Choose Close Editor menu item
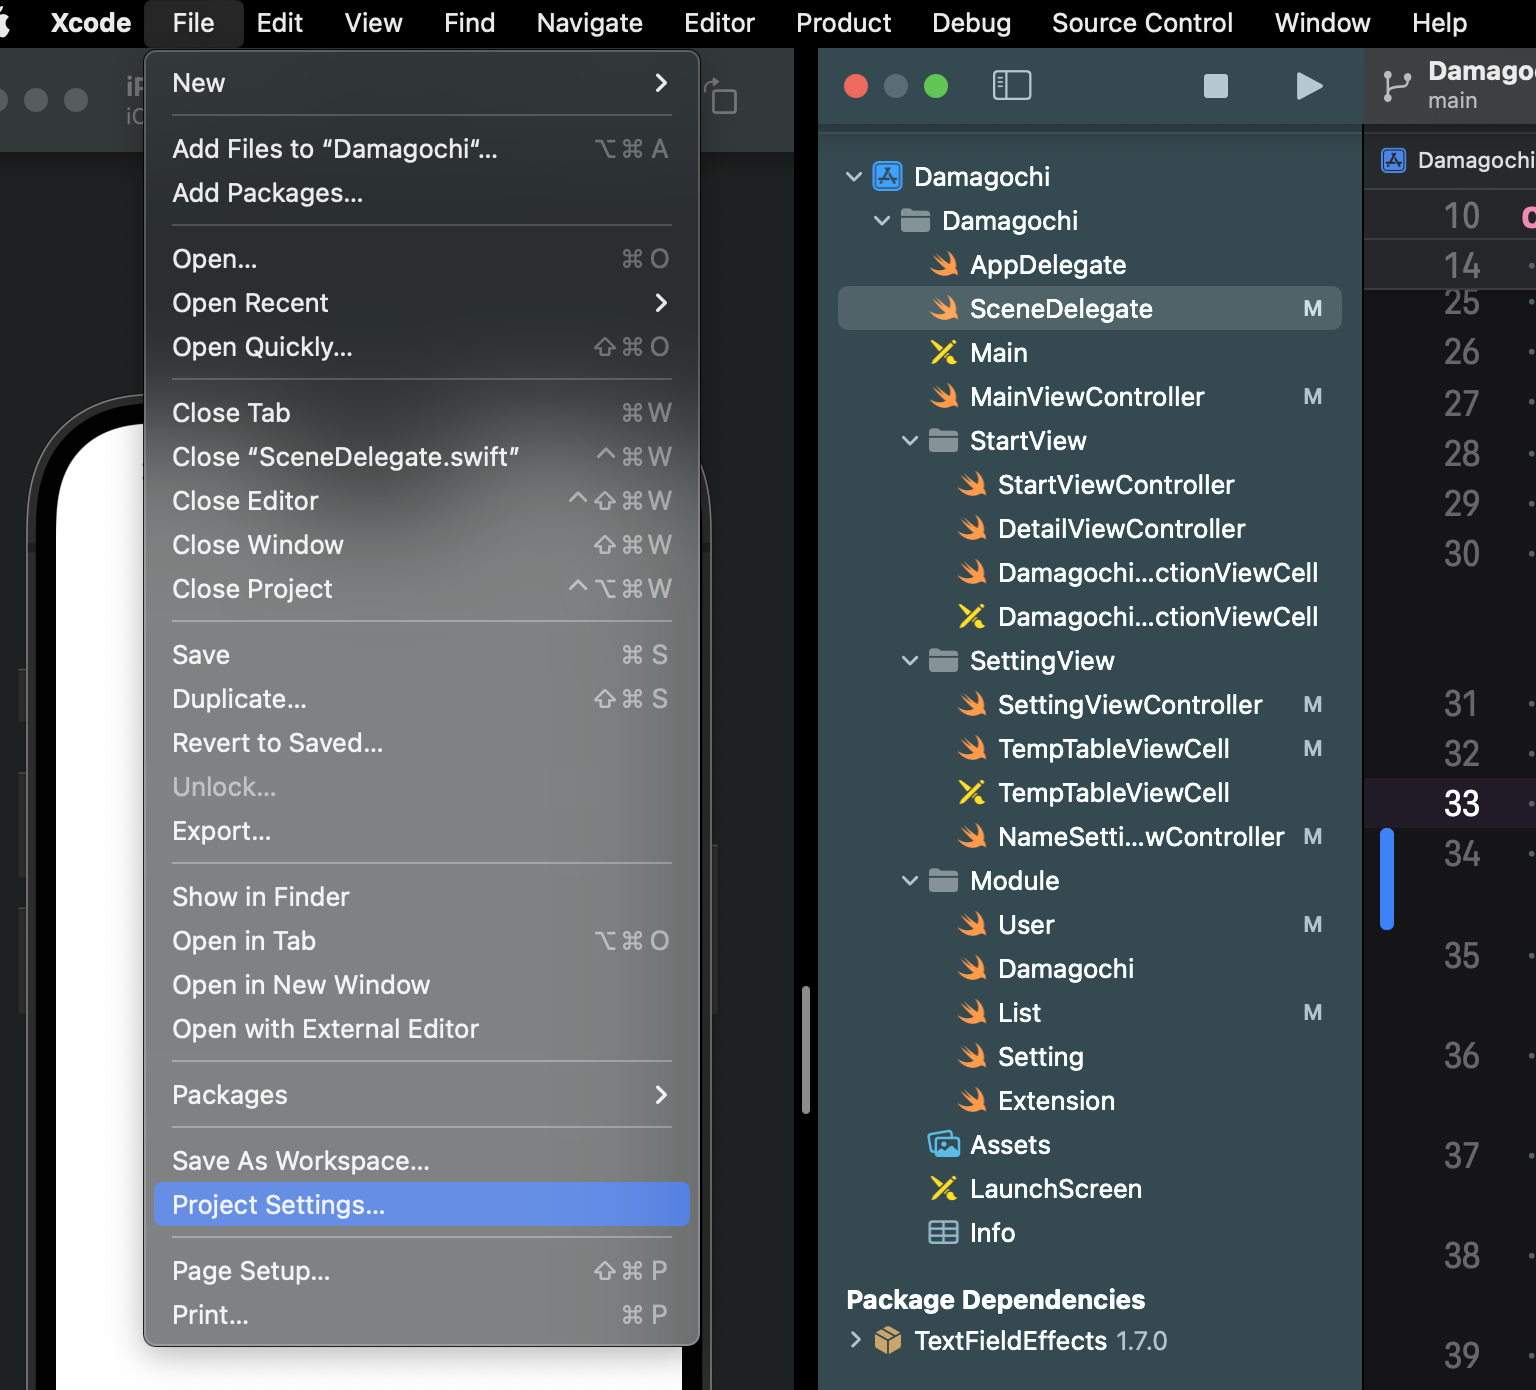 (x=421, y=501)
